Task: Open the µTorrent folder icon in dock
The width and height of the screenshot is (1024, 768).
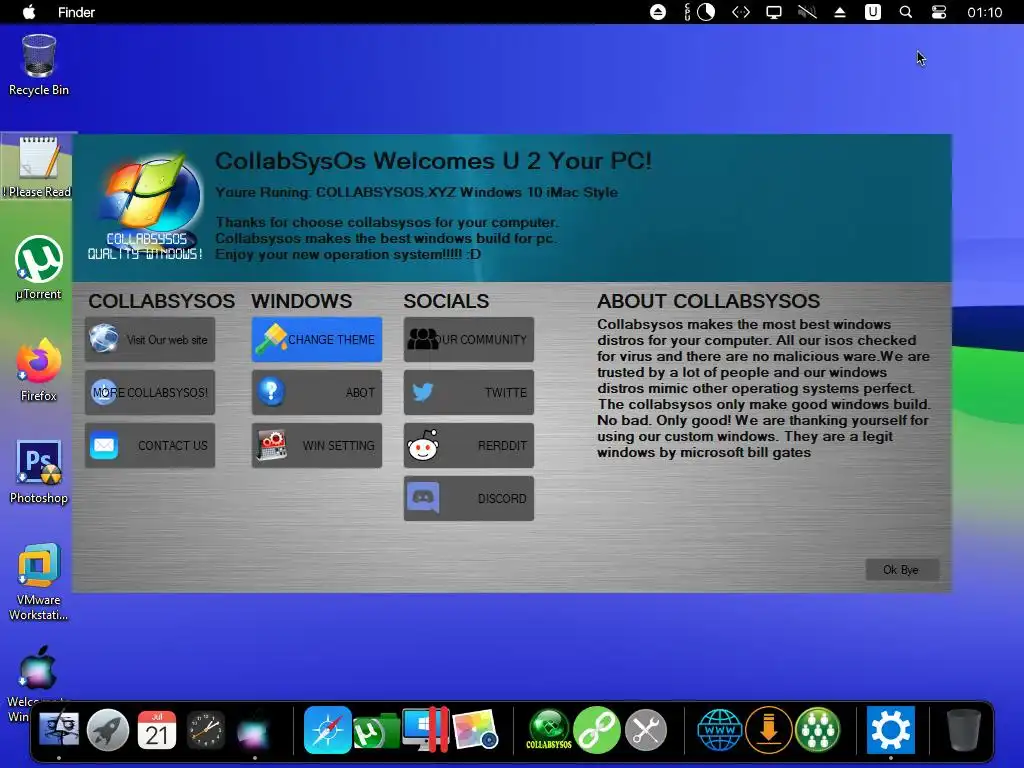Action: [x=376, y=731]
